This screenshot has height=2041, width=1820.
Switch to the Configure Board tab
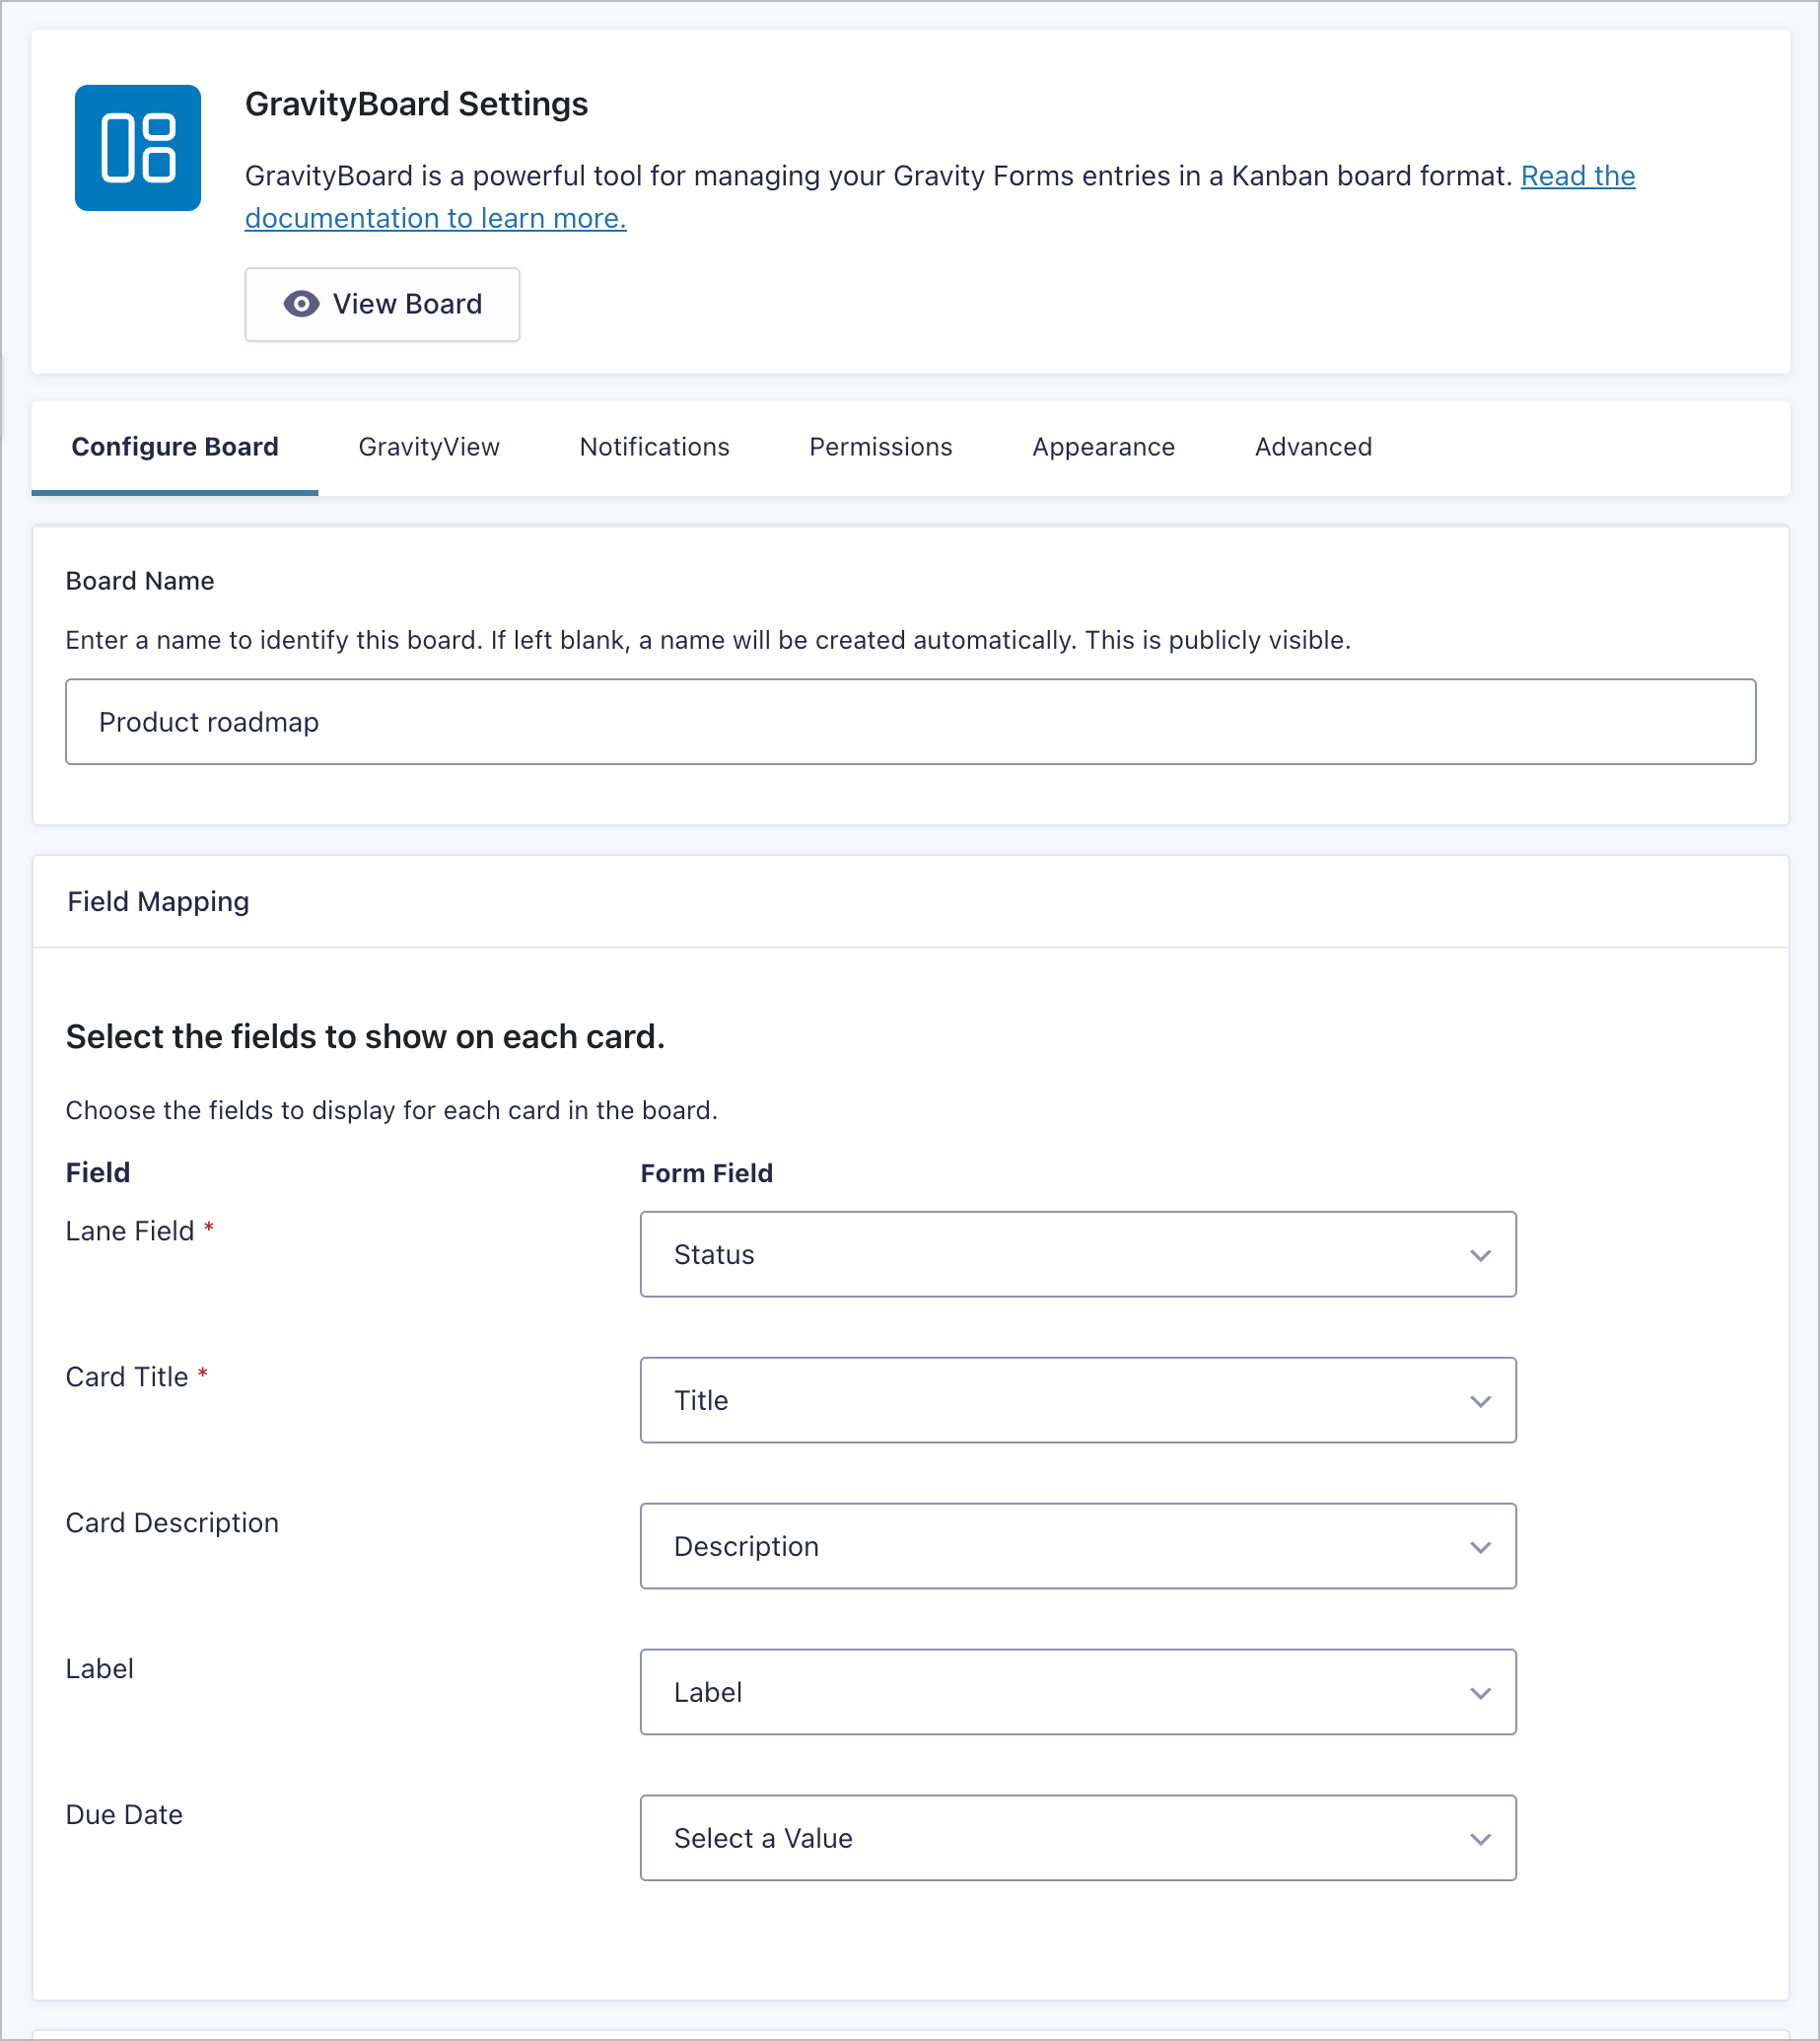pos(175,447)
